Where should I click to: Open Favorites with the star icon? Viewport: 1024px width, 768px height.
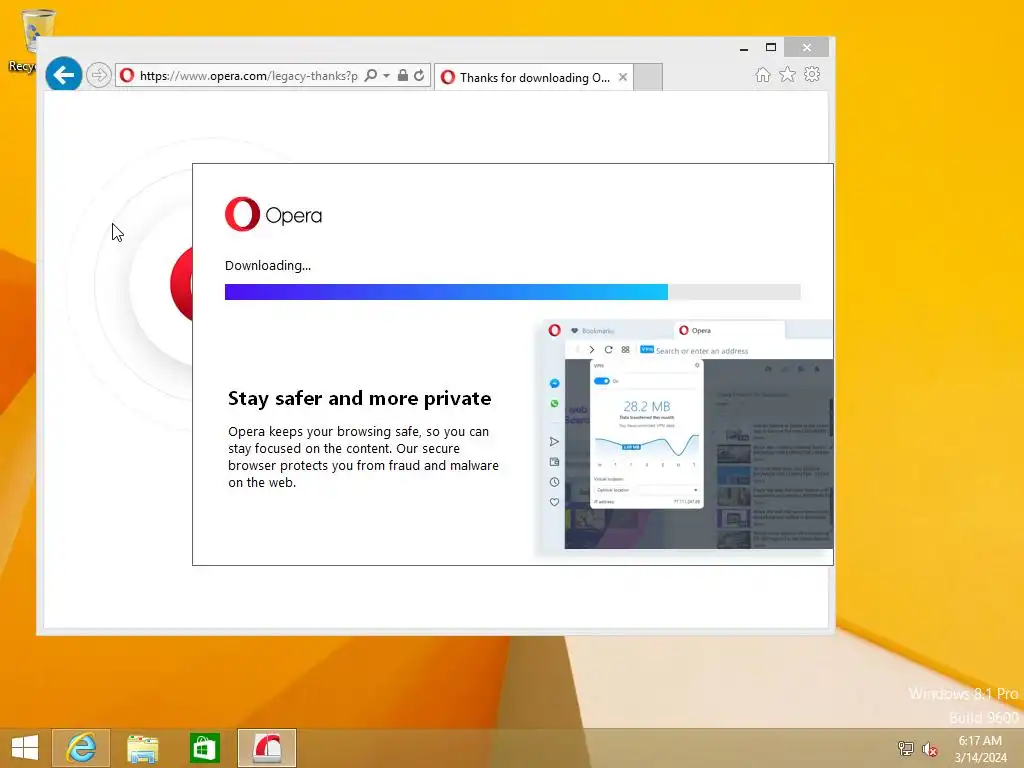788,74
